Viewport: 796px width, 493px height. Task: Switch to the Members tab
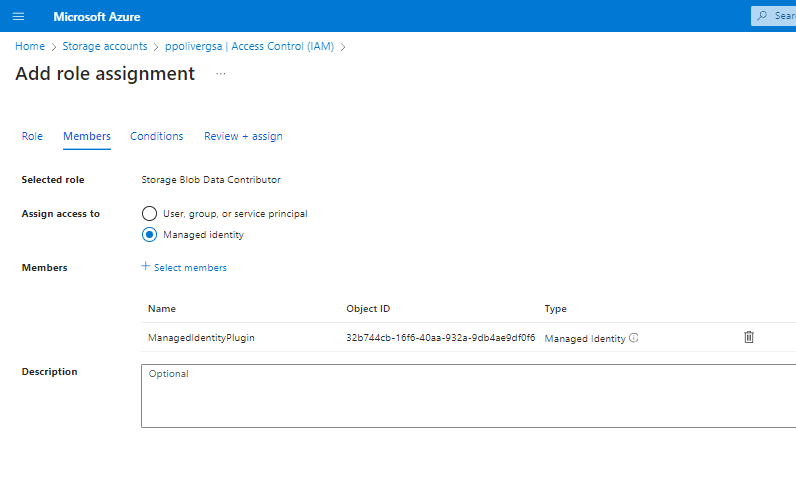pos(87,136)
